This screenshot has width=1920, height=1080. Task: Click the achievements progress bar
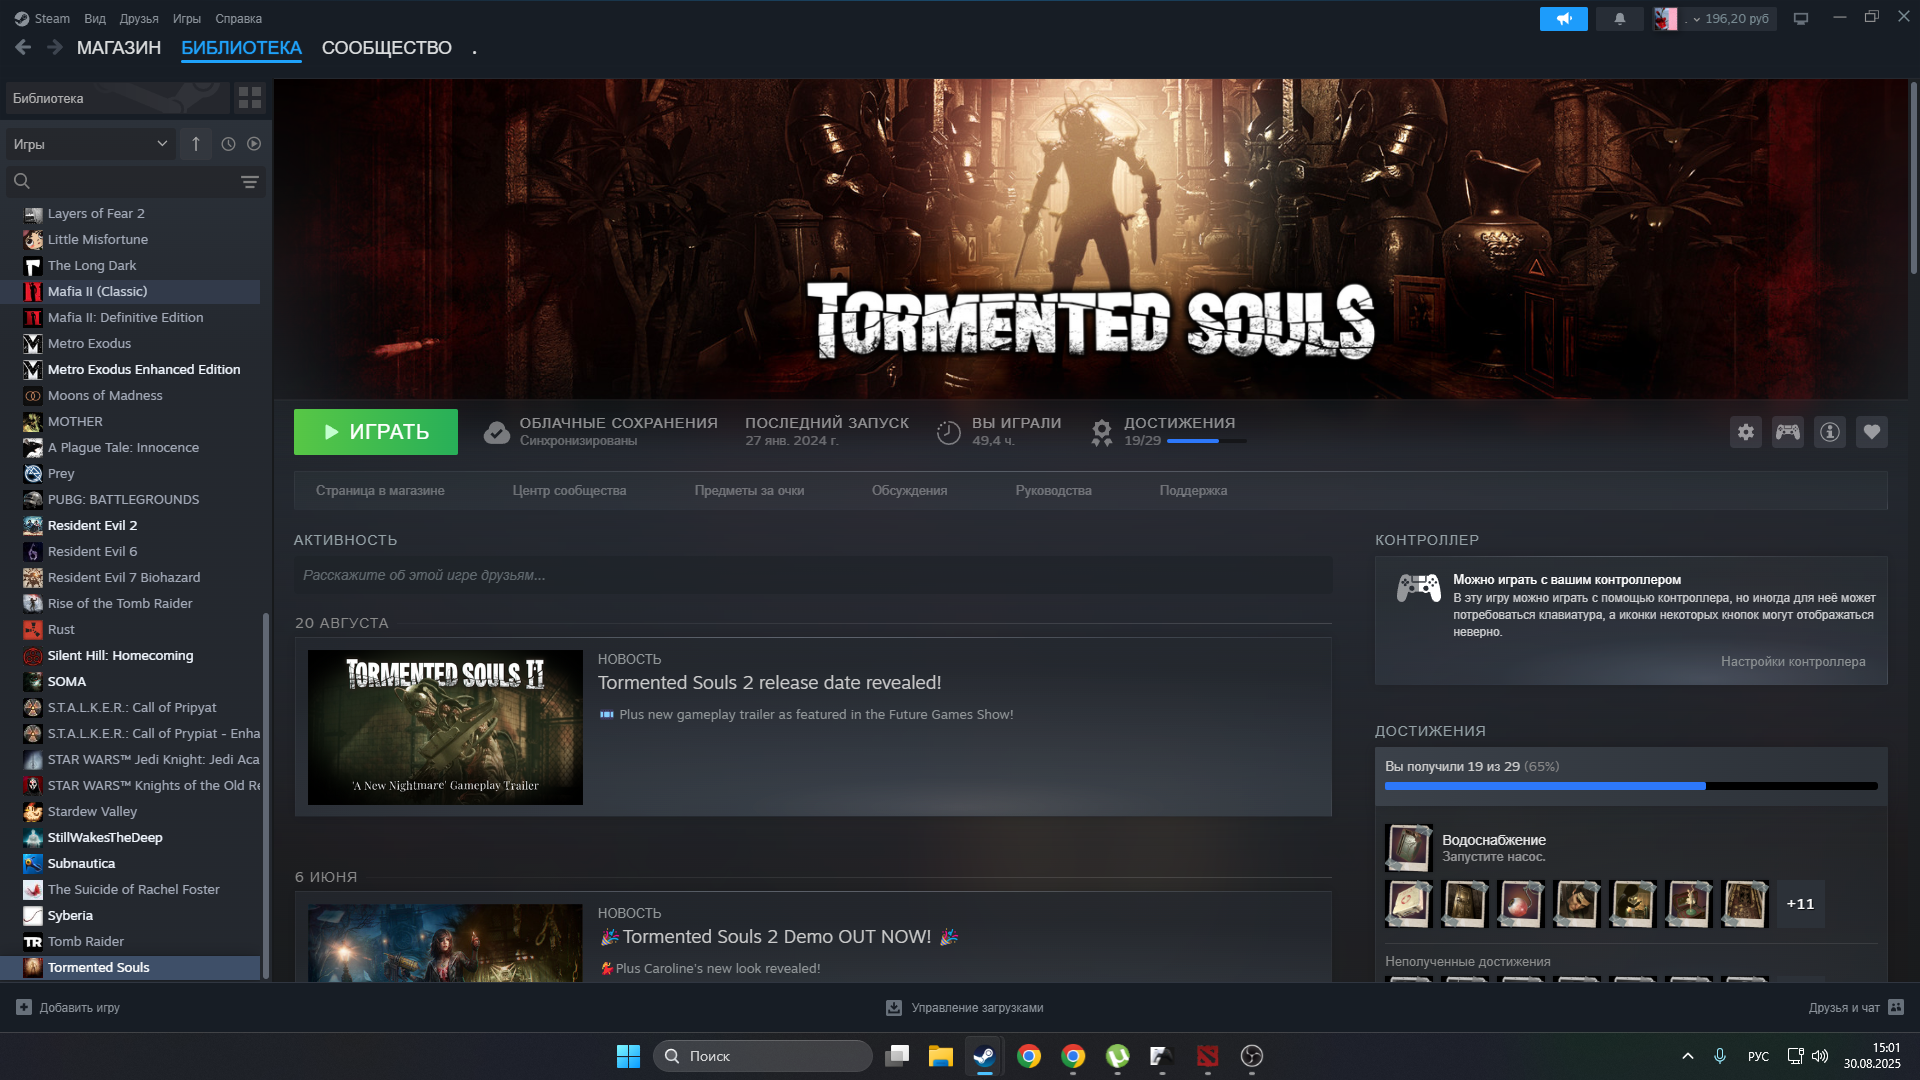coord(1630,786)
